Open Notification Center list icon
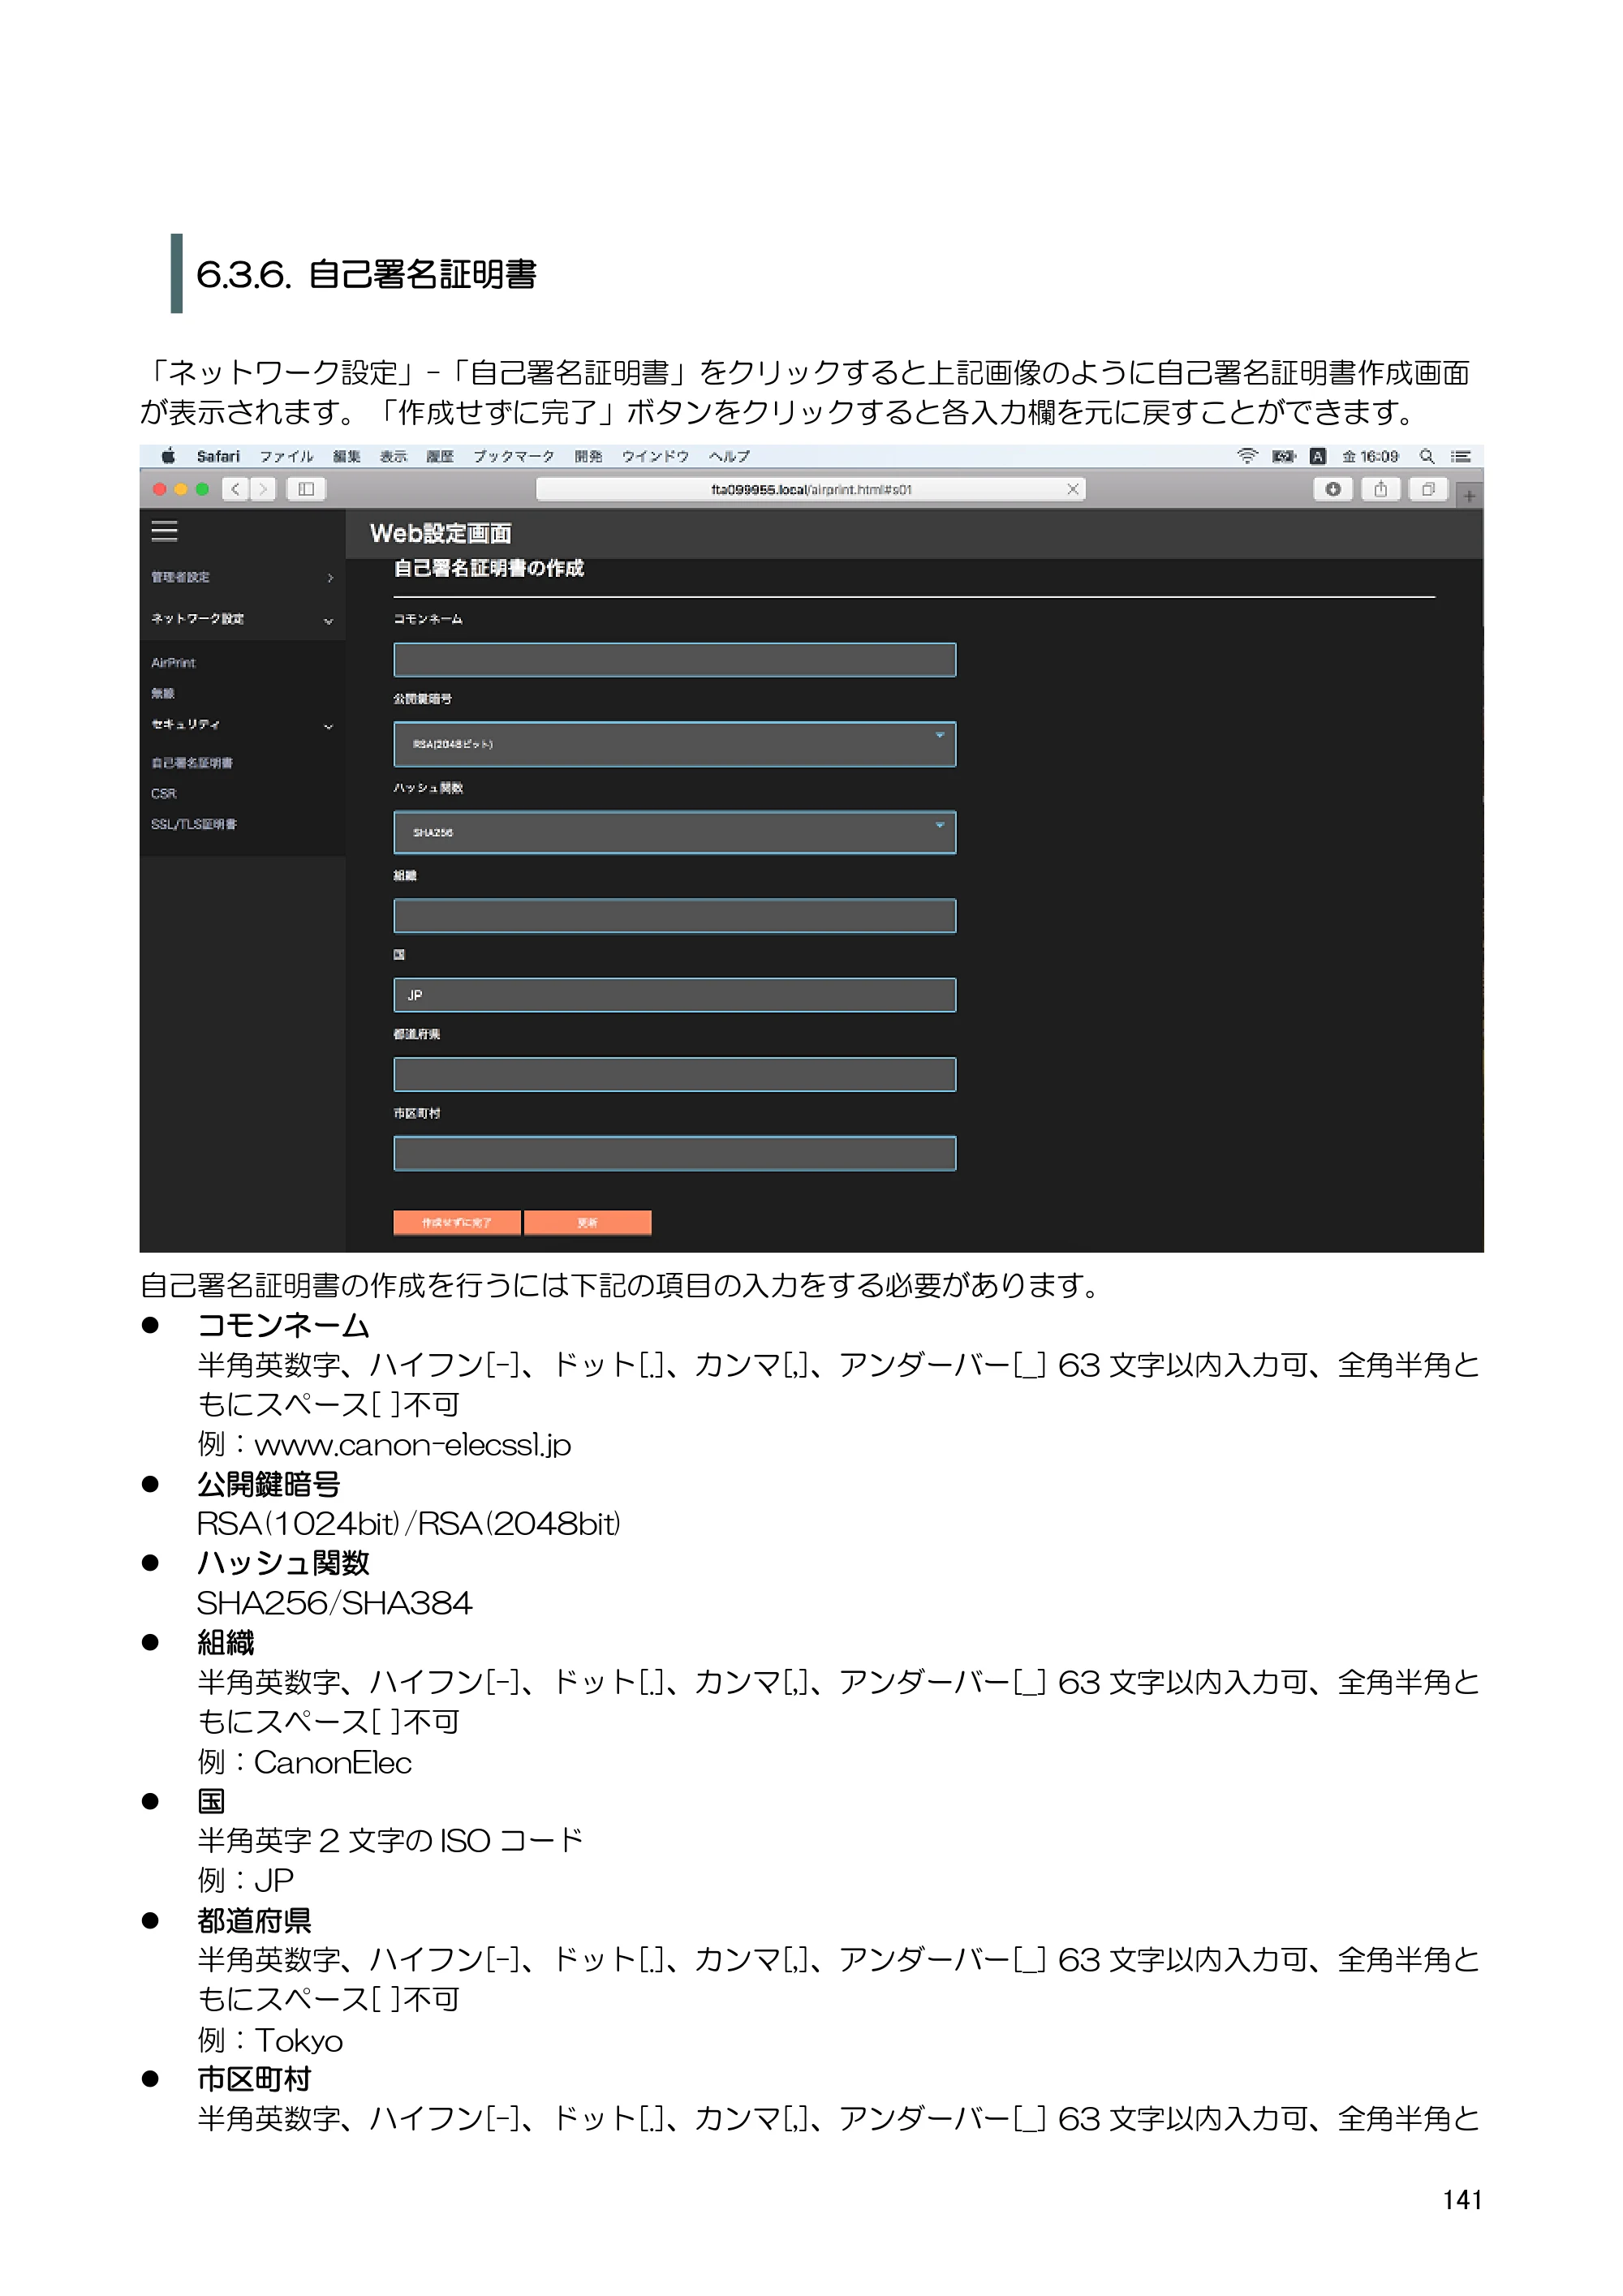Viewport: 1623px width, 2296px height. click(x=1461, y=456)
